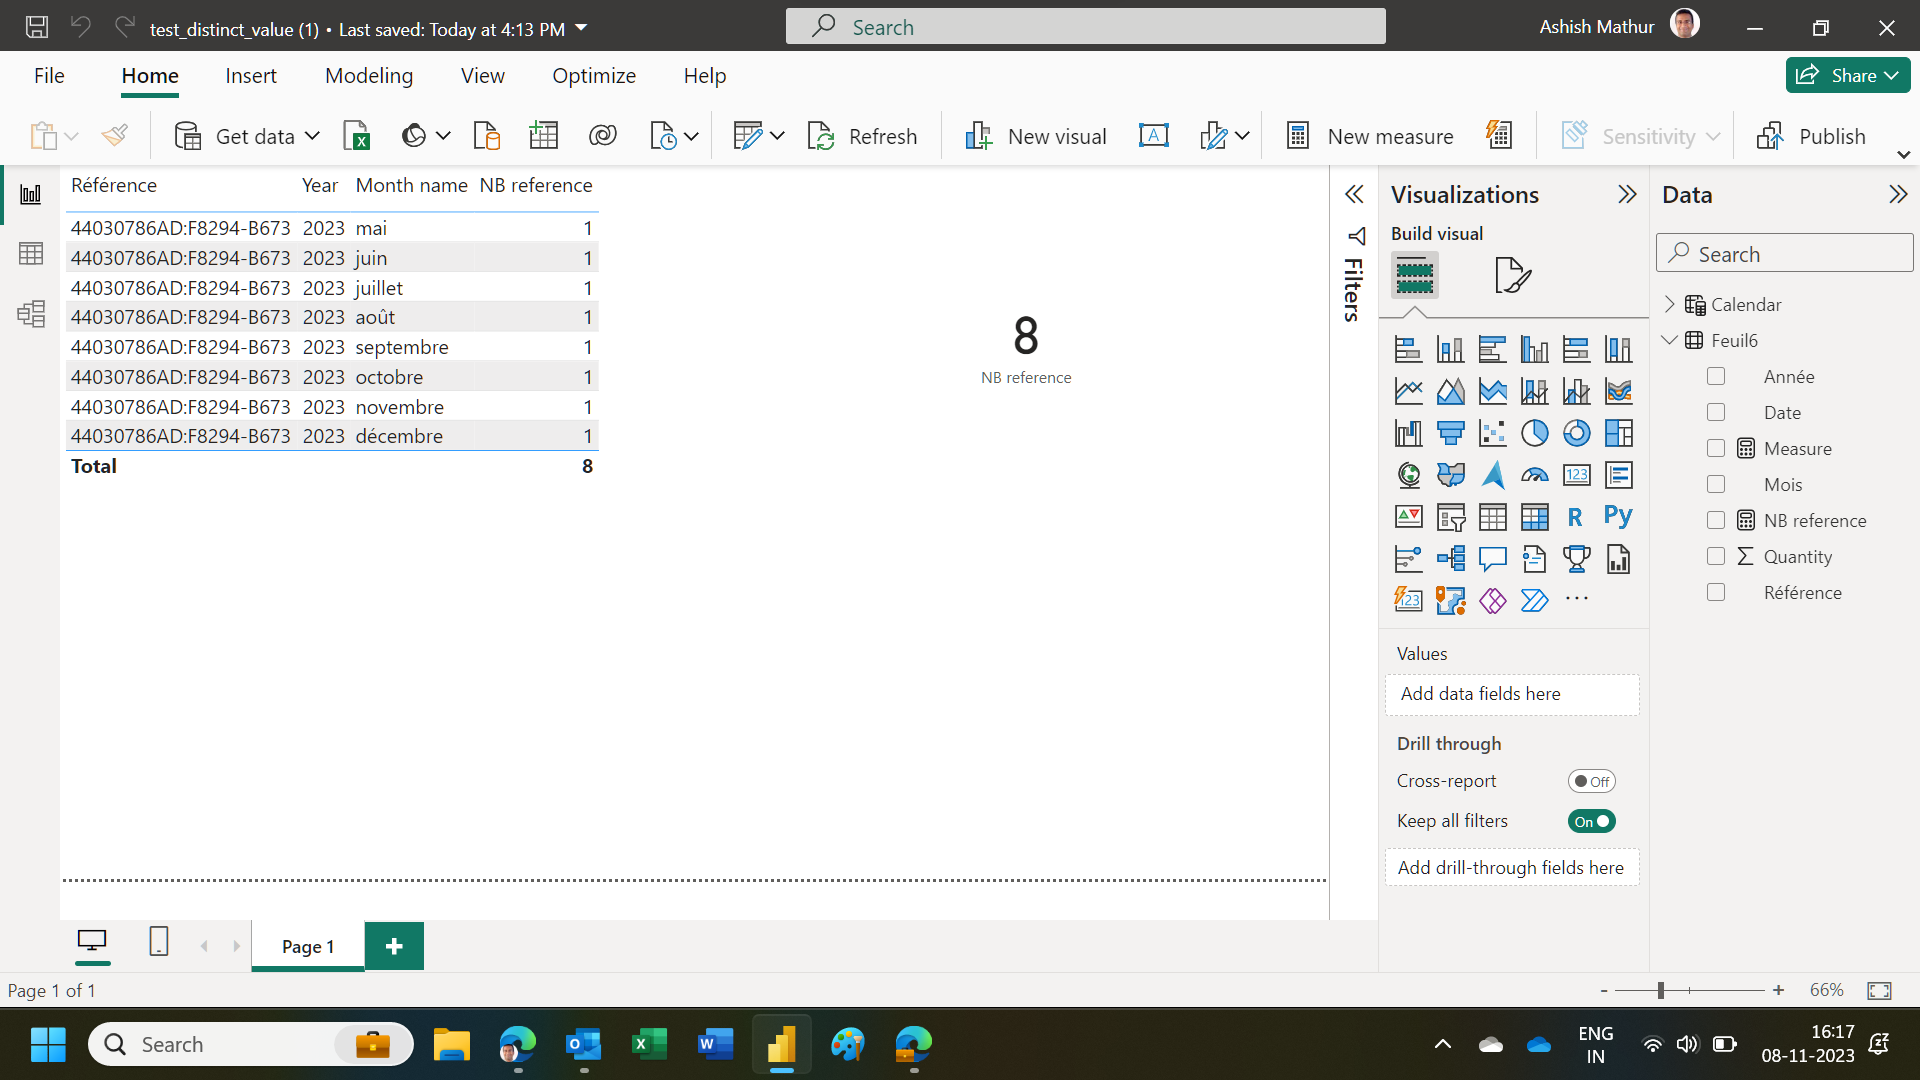The width and height of the screenshot is (1920, 1080).
Task: Click New measure button
Action: tap(1369, 136)
